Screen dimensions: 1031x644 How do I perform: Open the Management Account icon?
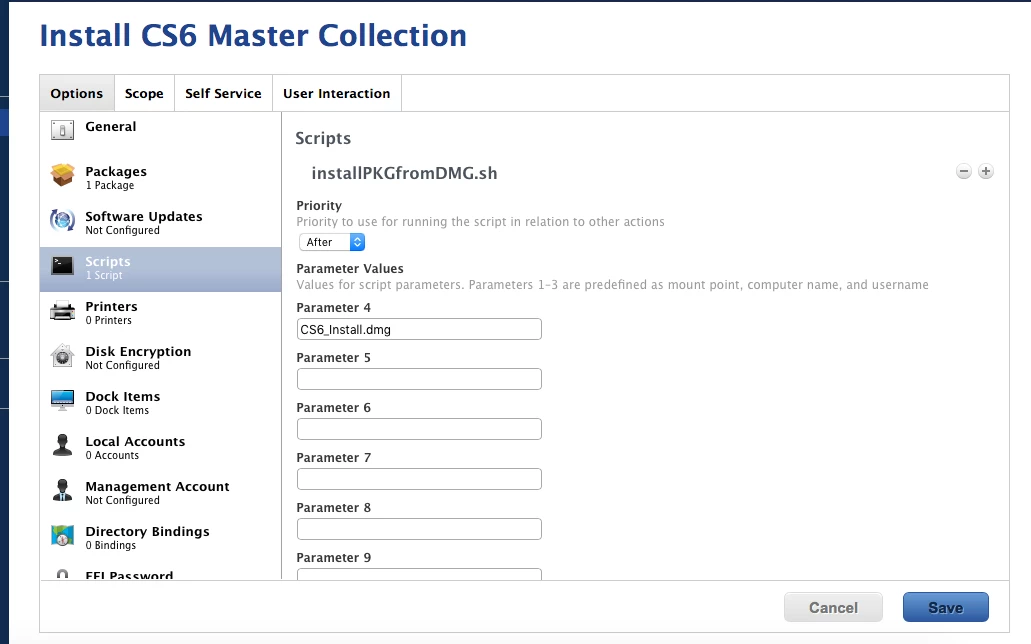pyautogui.click(x=62, y=490)
